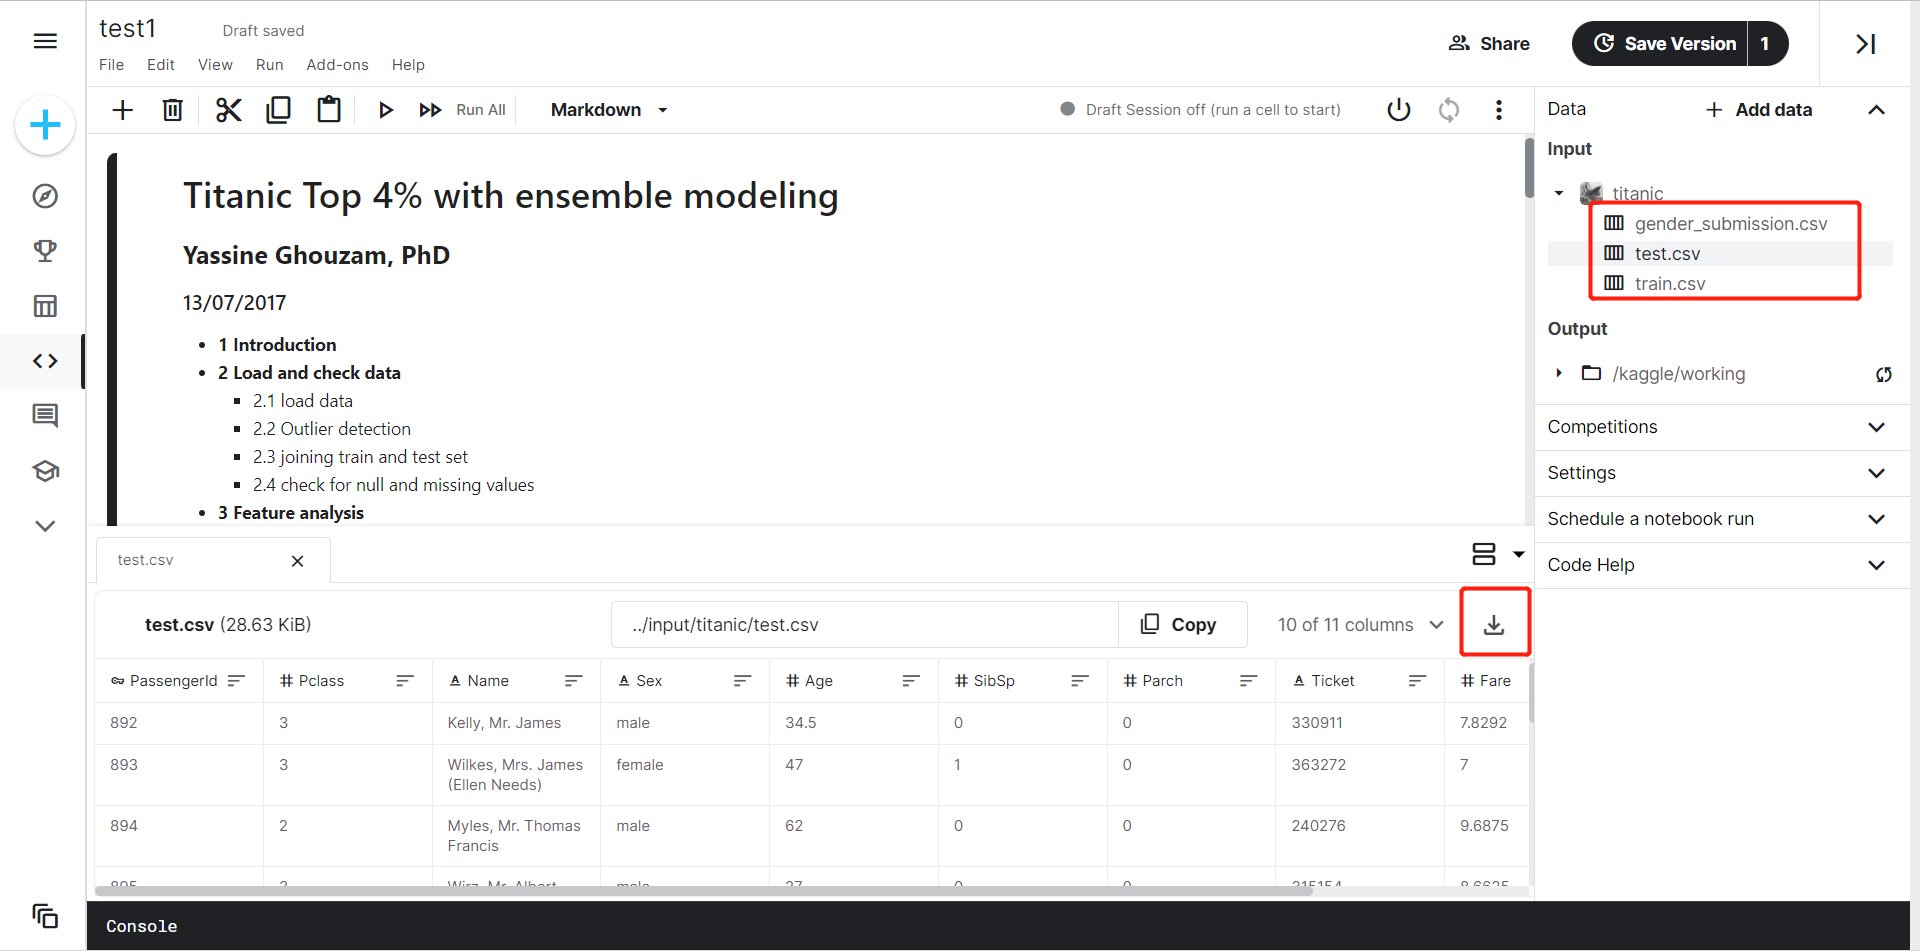Click the notebook vertical scrollbar
Image resolution: width=1920 pixels, height=951 pixels.
click(x=1529, y=168)
